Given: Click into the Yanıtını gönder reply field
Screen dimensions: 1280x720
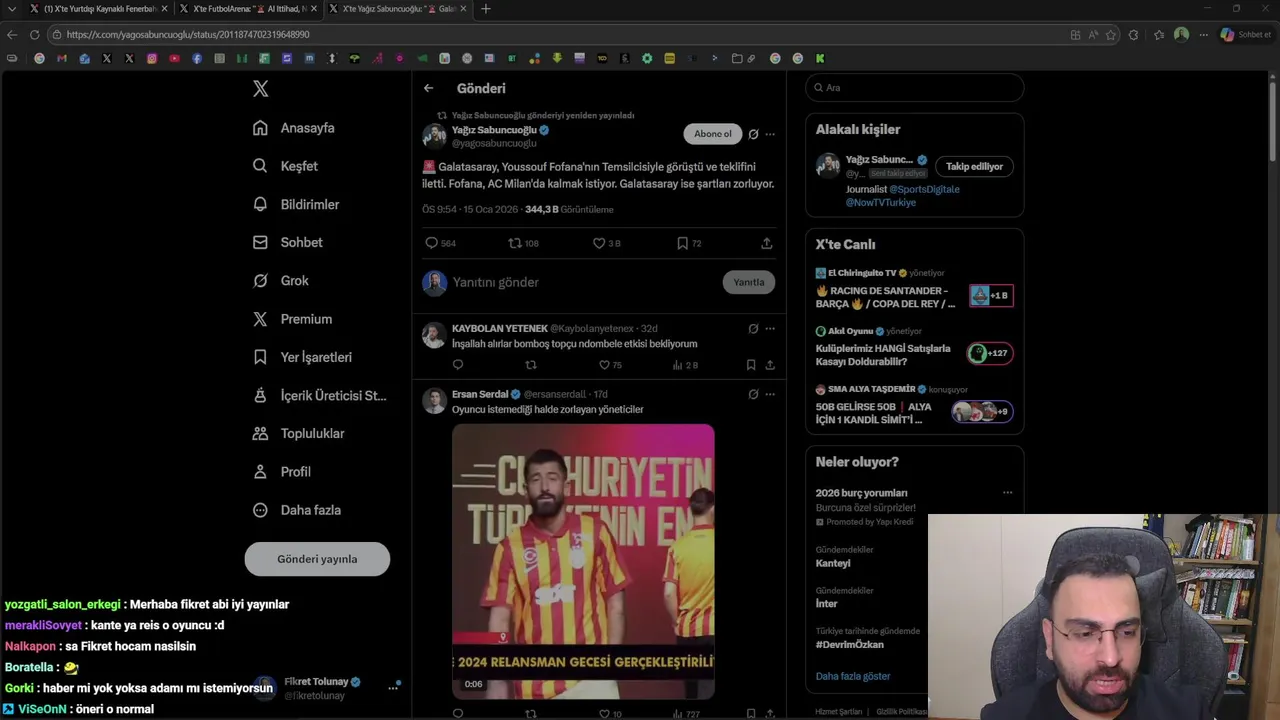Looking at the screenshot, I should [583, 282].
